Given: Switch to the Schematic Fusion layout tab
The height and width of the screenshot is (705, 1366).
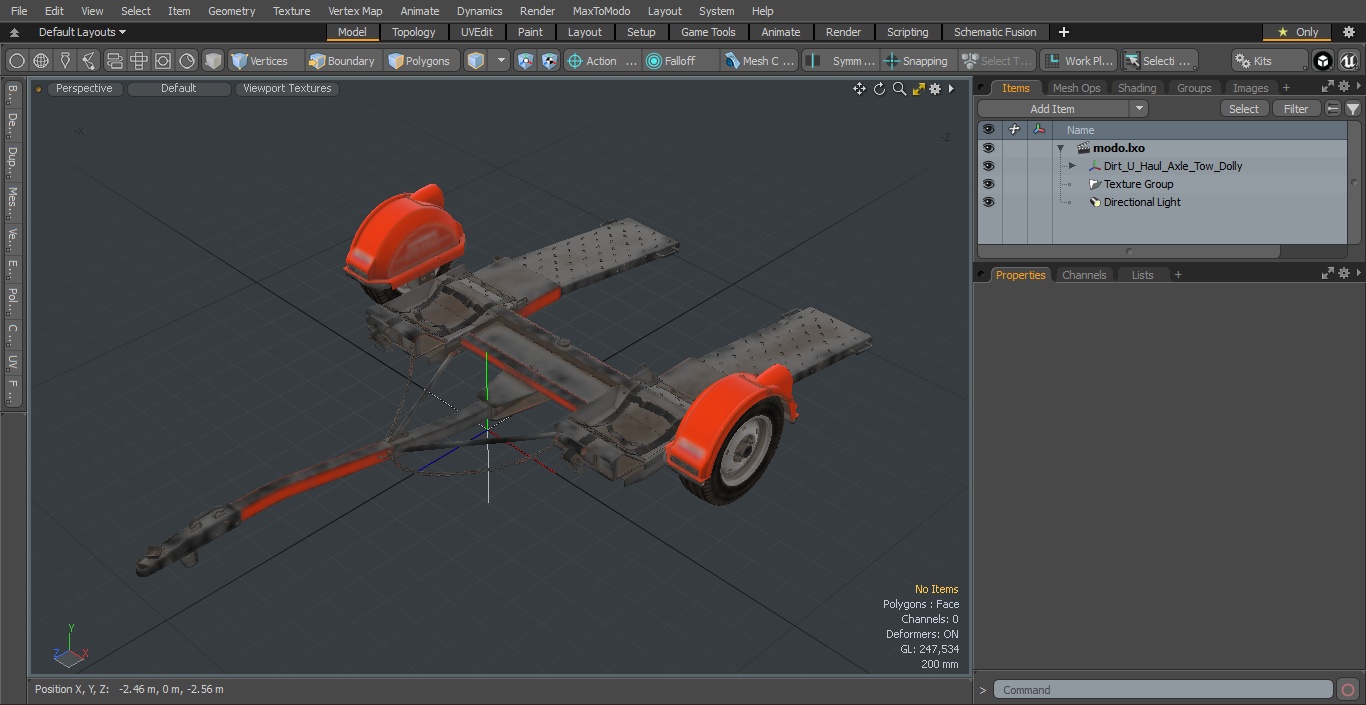Looking at the screenshot, I should point(995,32).
